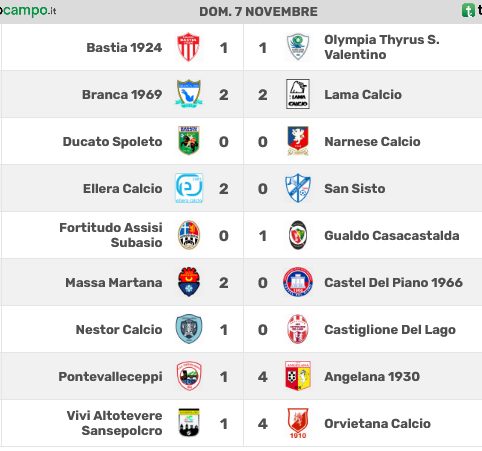Select the Ellera Calcio badge
The image size is (482, 451).
pyautogui.click(x=189, y=188)
